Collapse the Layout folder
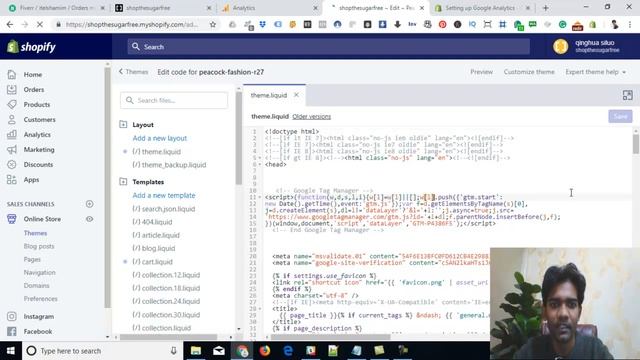640x360 pixels. point(123,124)
